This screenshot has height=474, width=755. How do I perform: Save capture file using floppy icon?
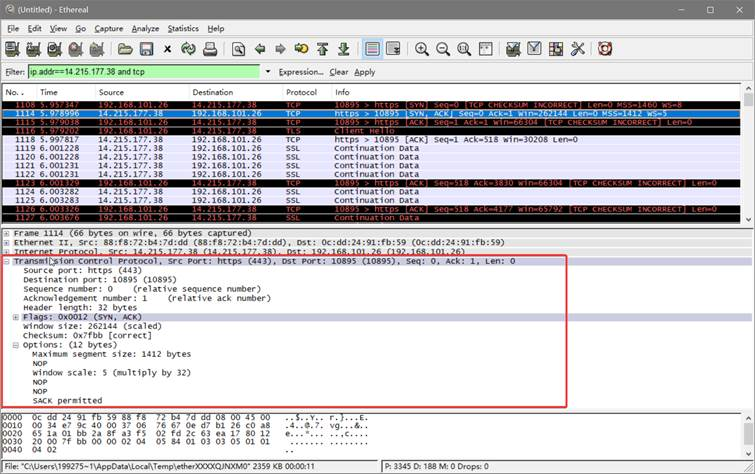tap(146, 49)
